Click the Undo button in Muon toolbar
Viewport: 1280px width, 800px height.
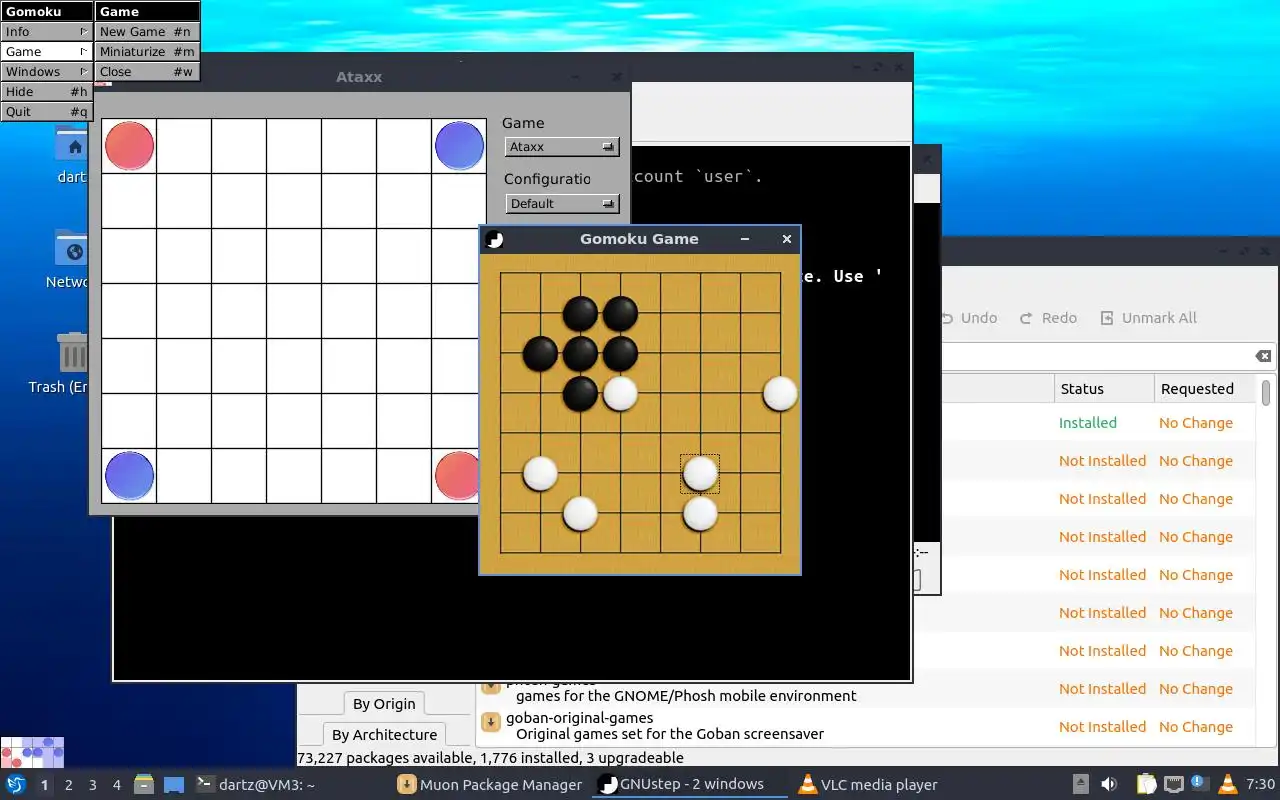969,318
